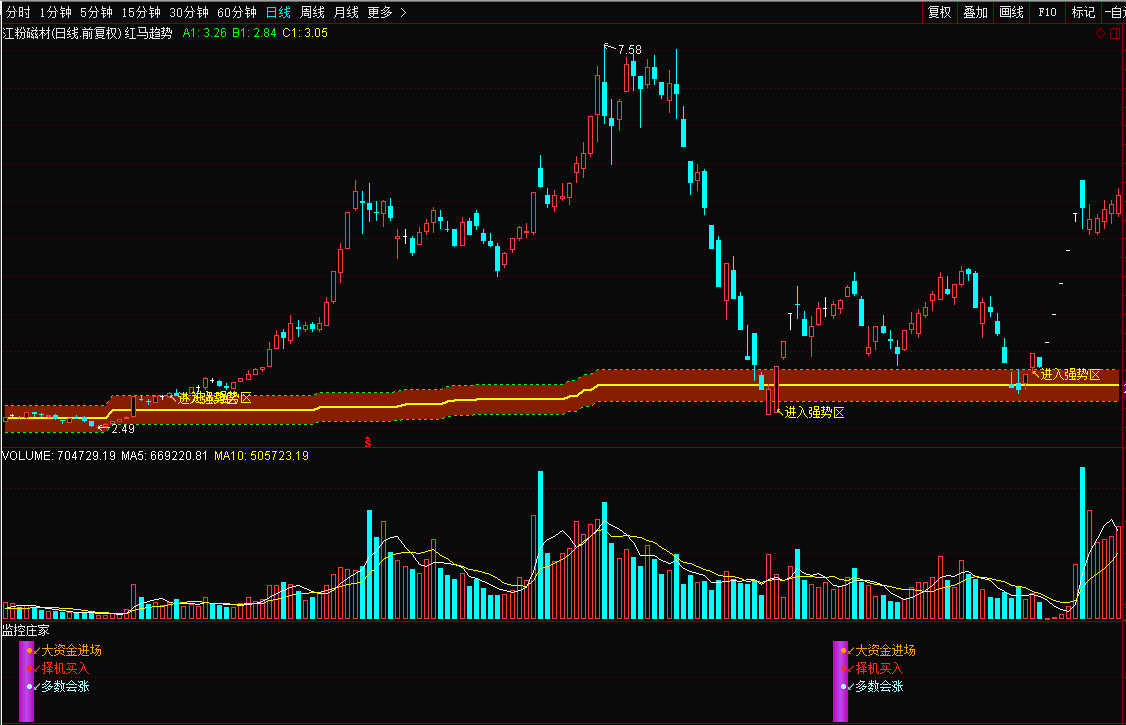Click the C1: 3.05 indicator value
Viewport: 1126px width, 725px height.
click(x=305, y=33)
